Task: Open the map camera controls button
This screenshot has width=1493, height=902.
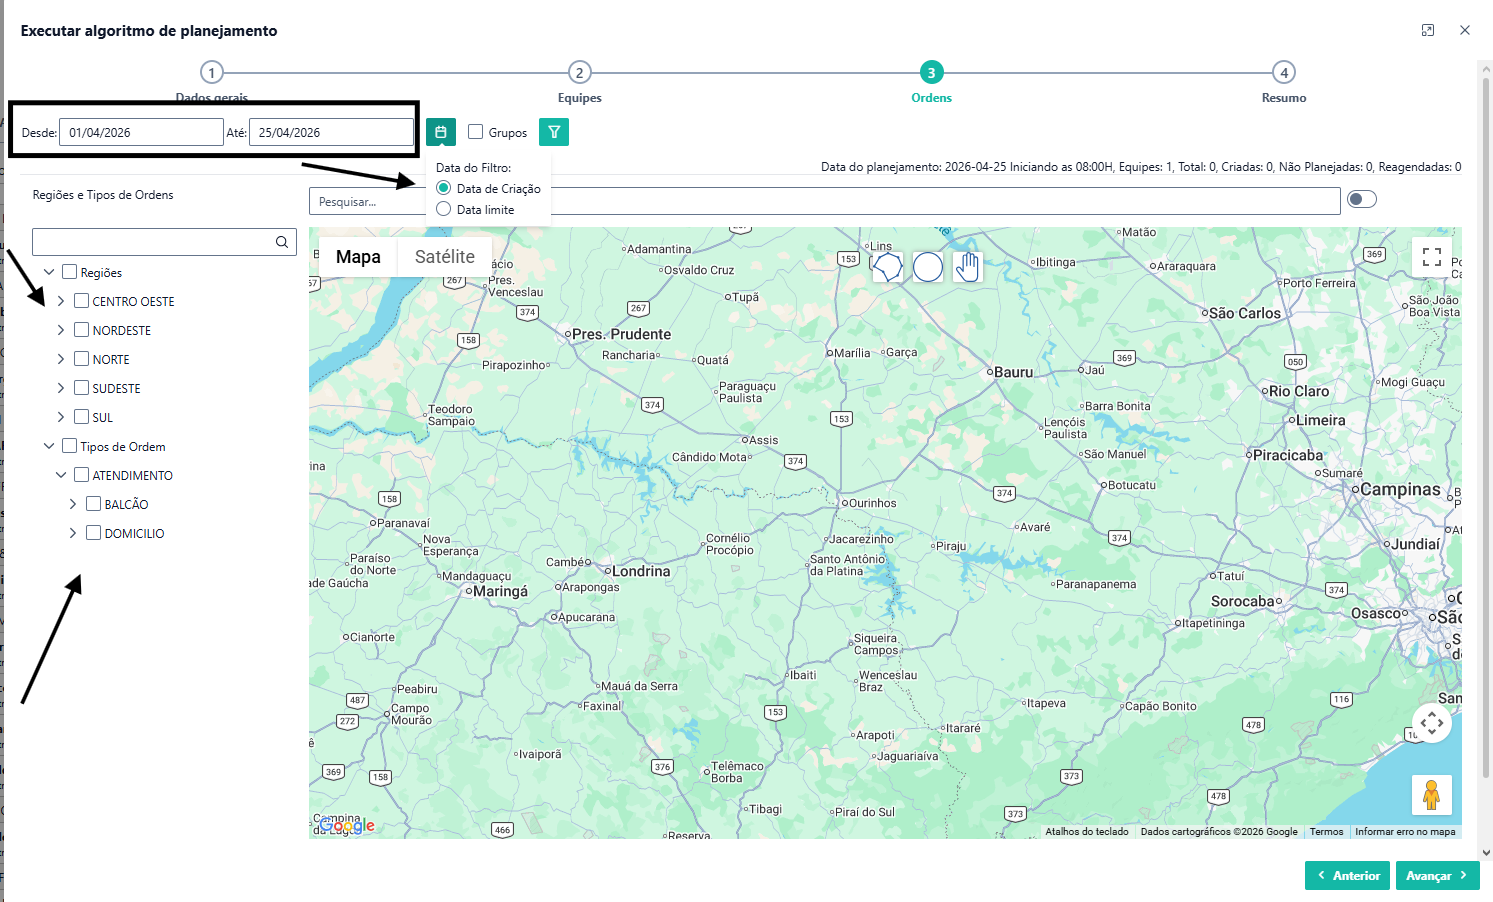Action: 1431,722
